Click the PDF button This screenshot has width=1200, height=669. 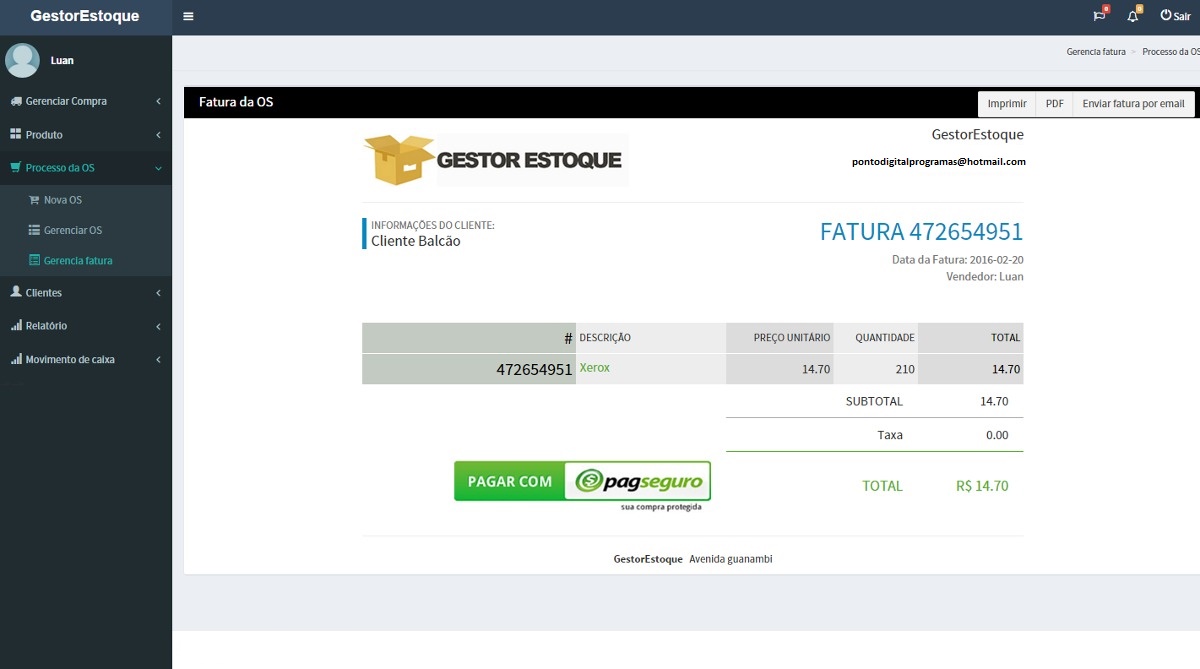1053,103
